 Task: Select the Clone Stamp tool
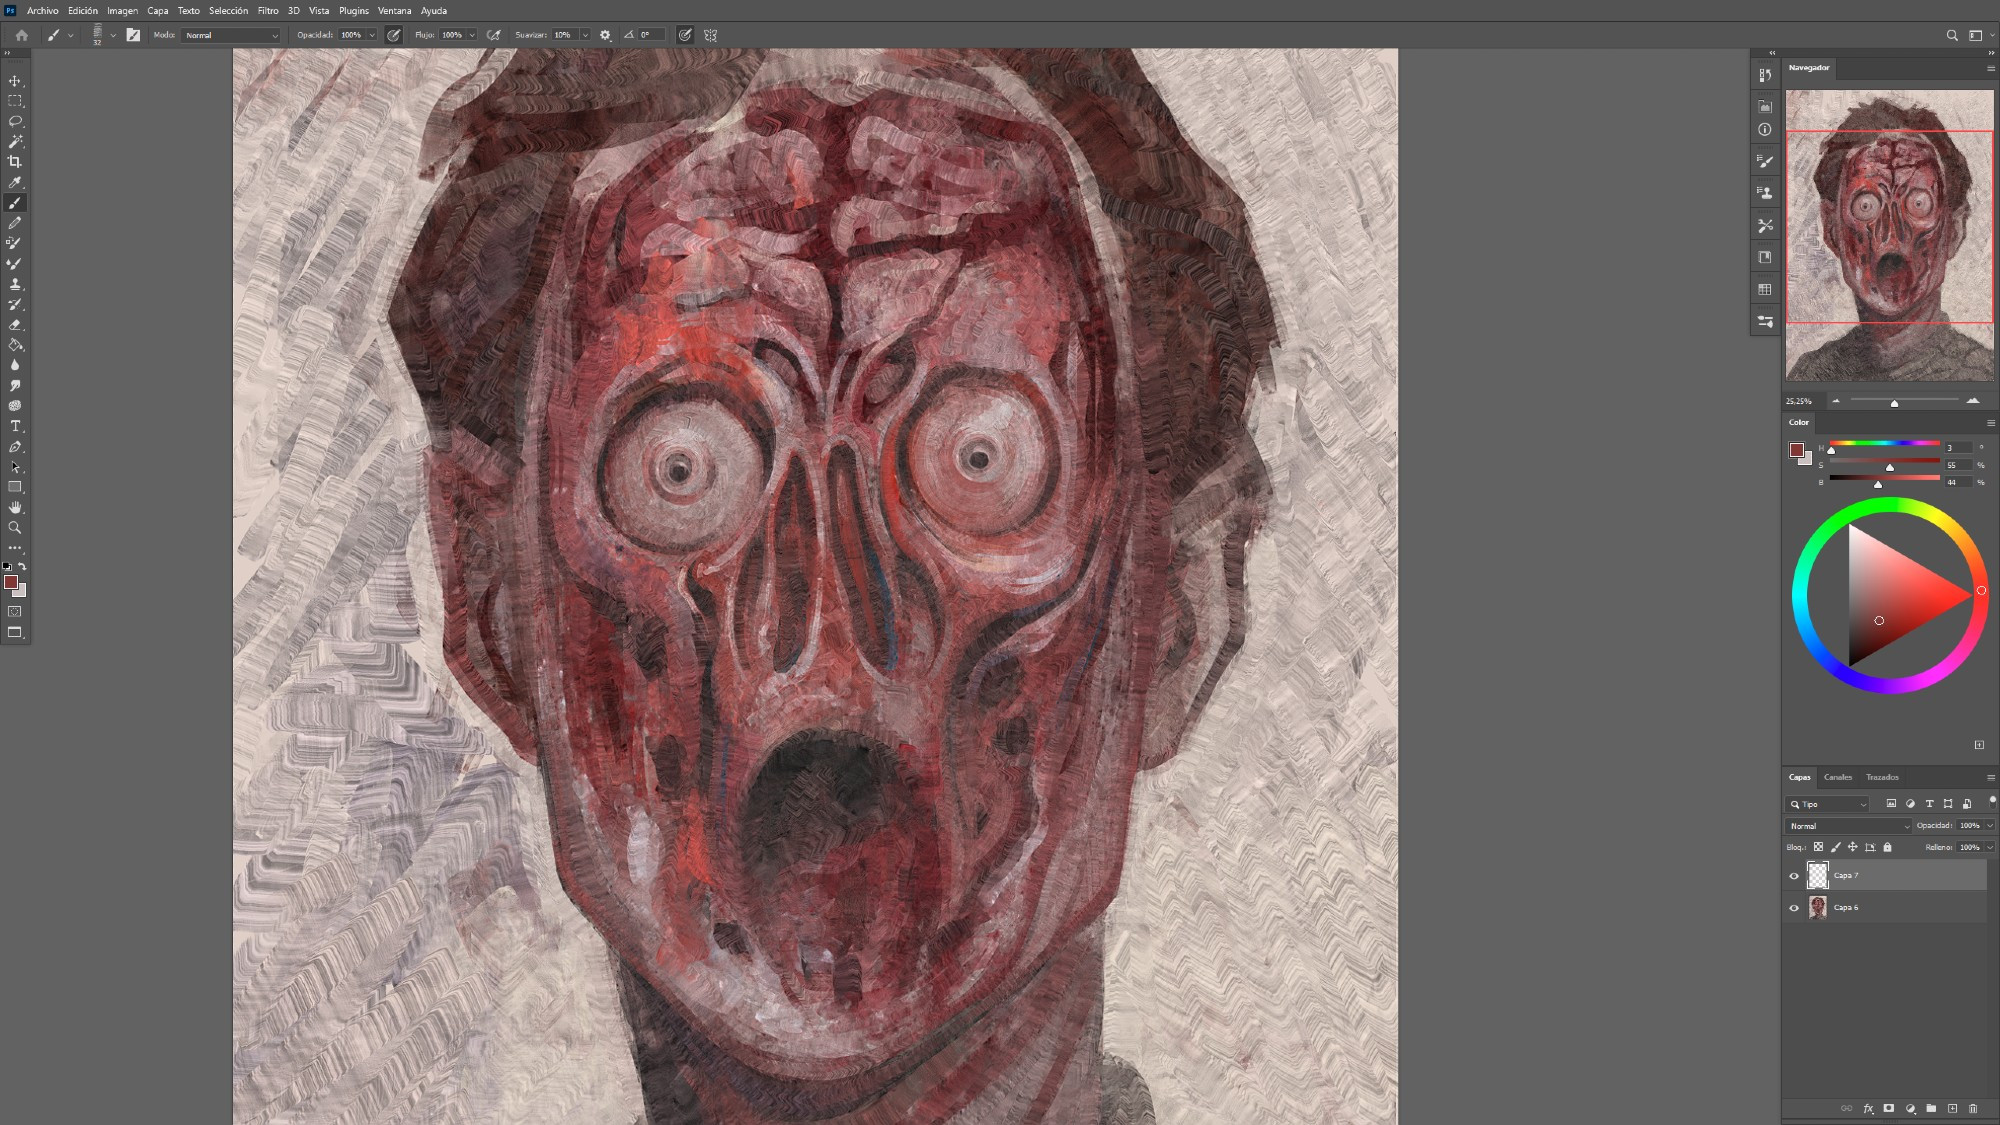pyautogui.click(x=15, y=284)
